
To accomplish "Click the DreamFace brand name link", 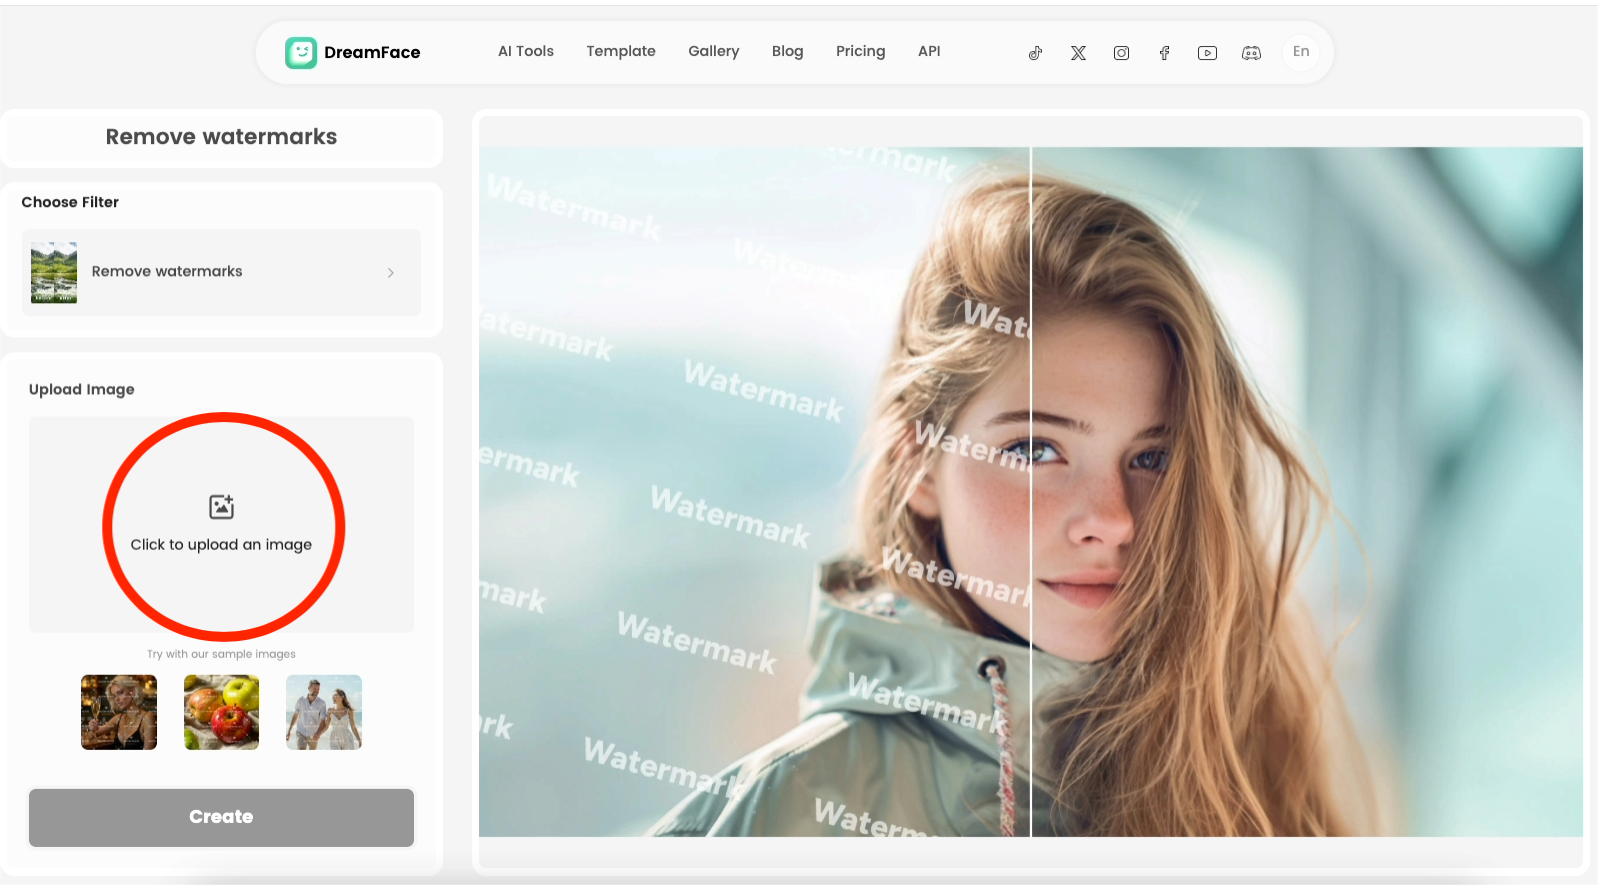I will (x=372, y=52).
